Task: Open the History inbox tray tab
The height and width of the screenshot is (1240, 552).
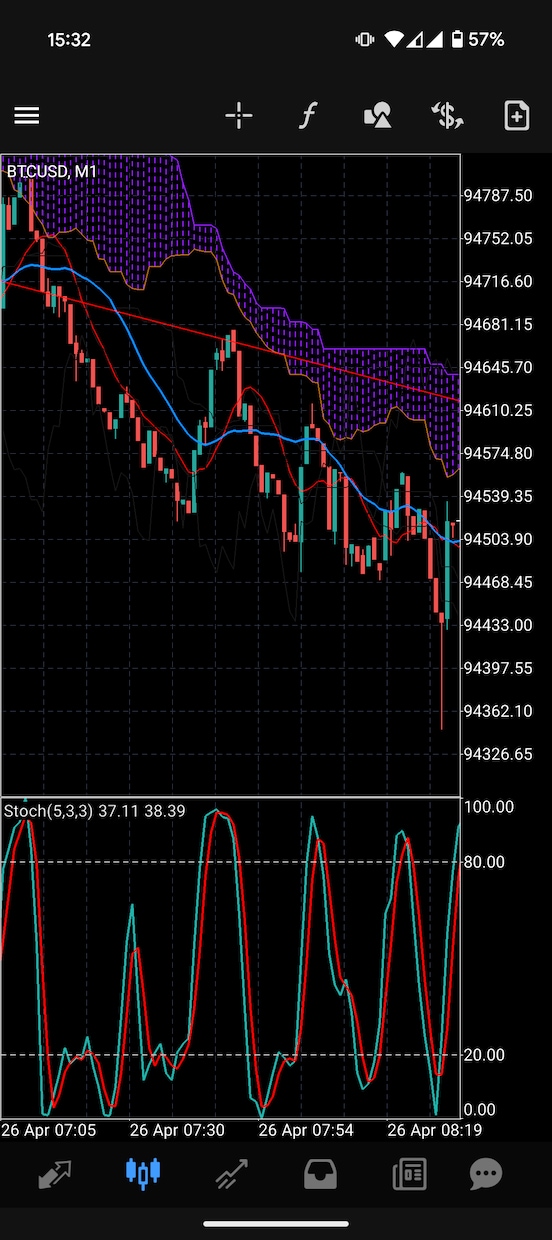Action: click(320, 1173)
